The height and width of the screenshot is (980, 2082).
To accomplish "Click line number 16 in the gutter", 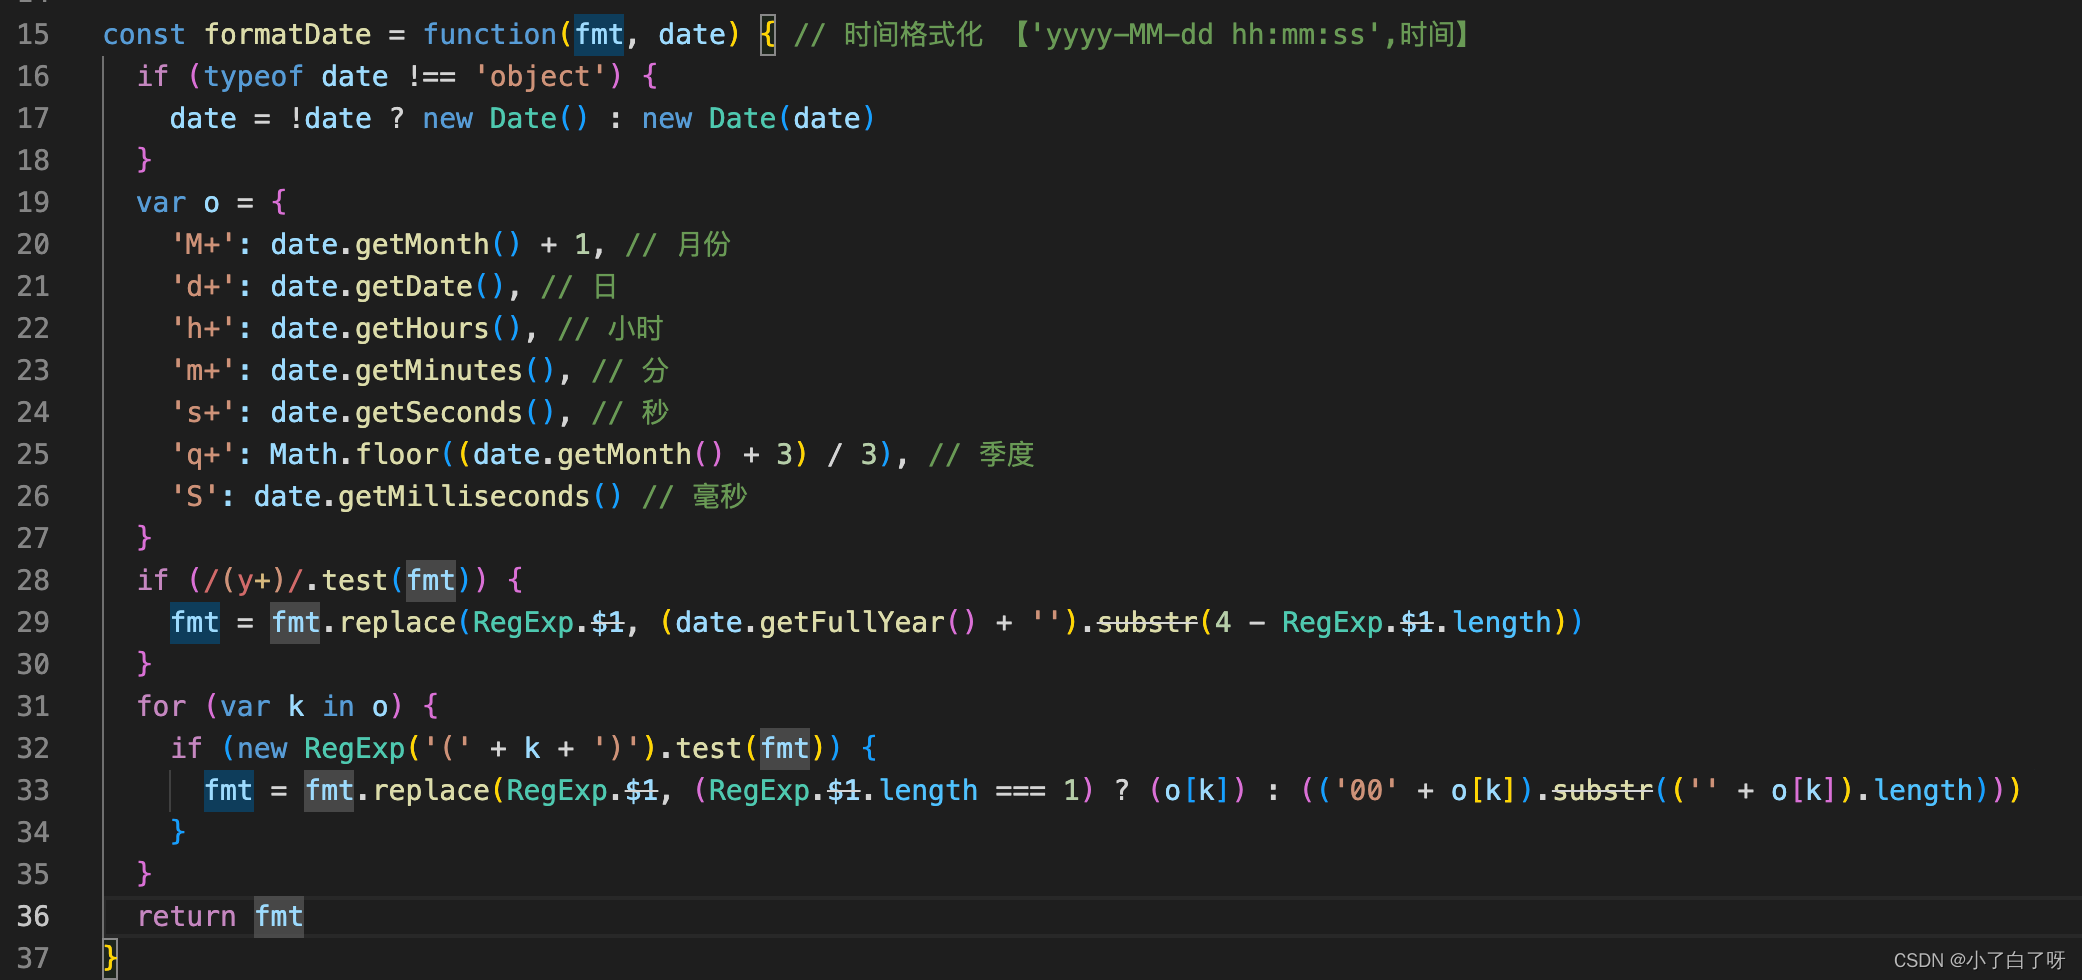I will (33, 76).
